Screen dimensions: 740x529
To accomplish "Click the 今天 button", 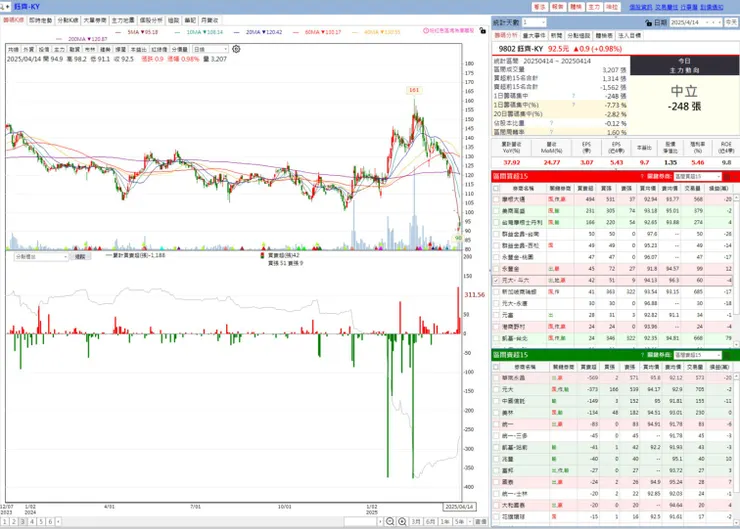I will pyautogui.click(x=731, y=22).
